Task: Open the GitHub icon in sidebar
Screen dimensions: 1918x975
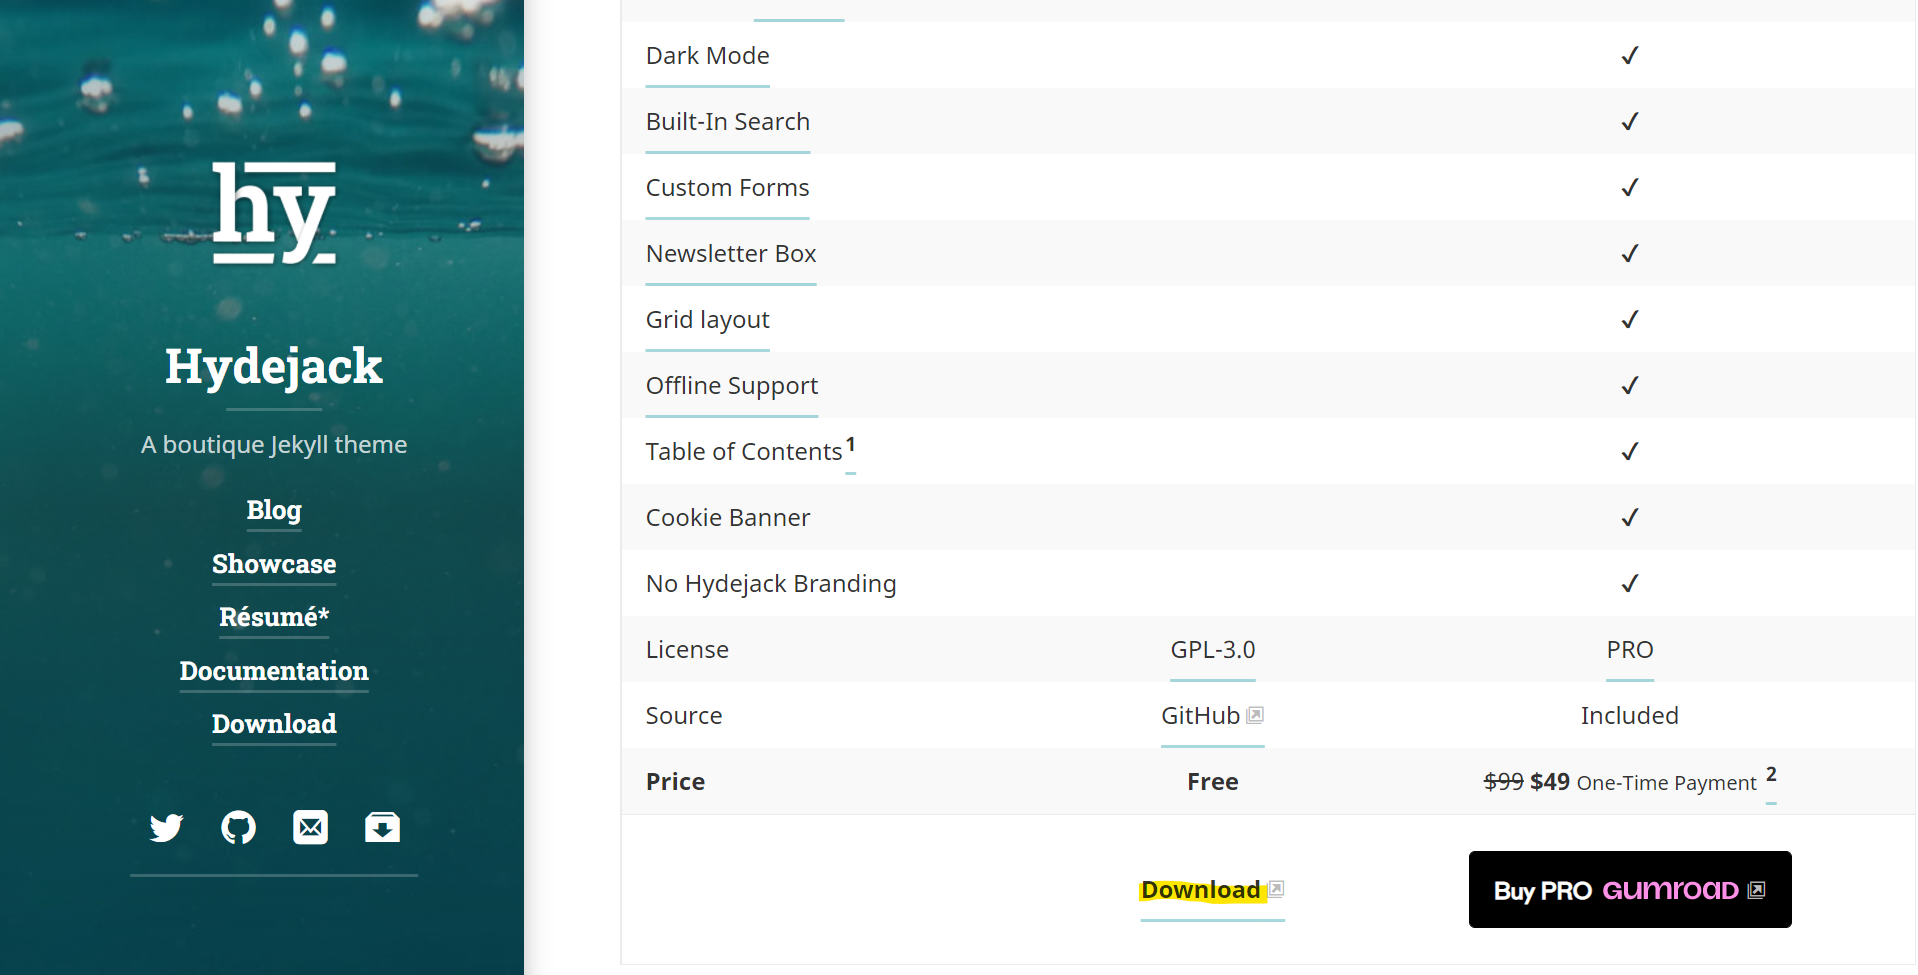Action: pyautogui.click(x=238, y=827)
